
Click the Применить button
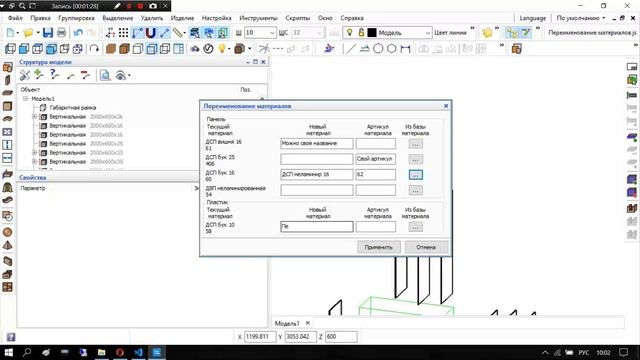(x=379, y=247)
